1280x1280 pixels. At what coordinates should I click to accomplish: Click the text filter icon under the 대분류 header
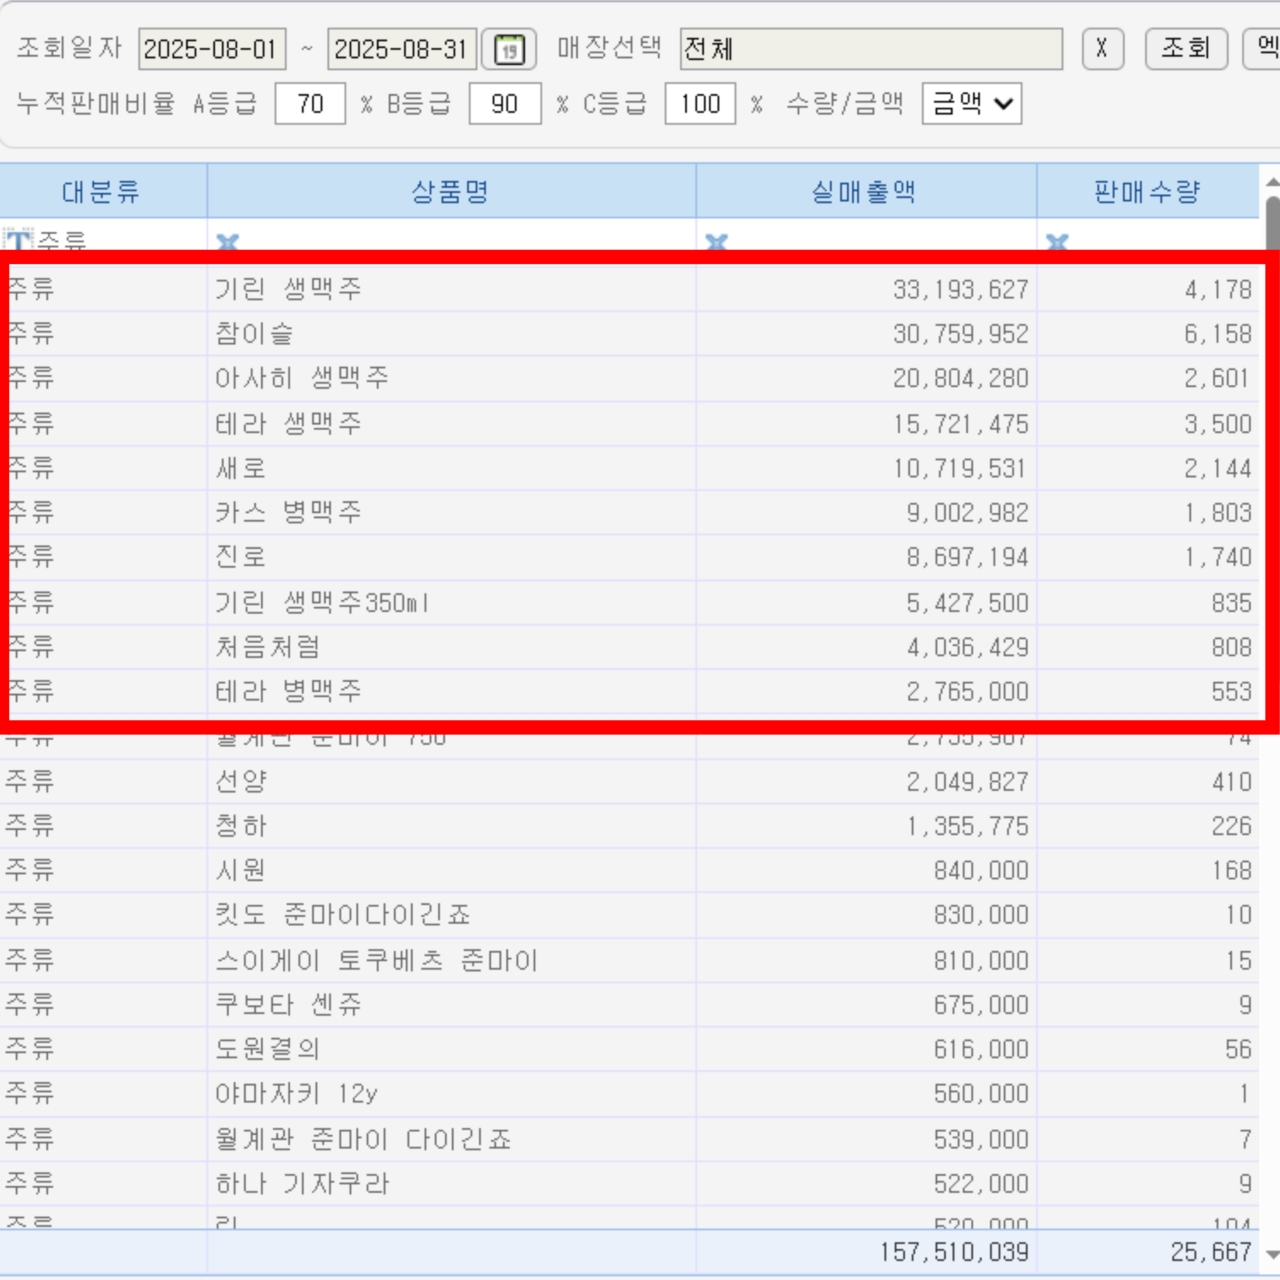point(17,240)
